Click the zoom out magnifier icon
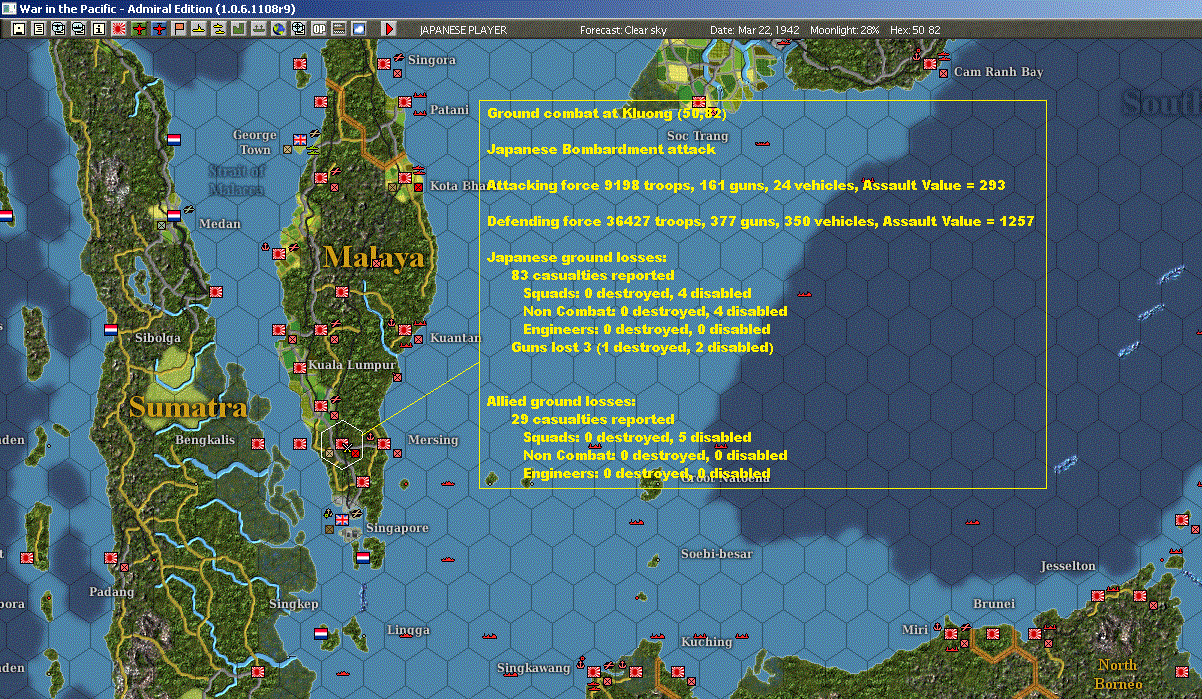The image size is (1202, 699). pos(79,29)
